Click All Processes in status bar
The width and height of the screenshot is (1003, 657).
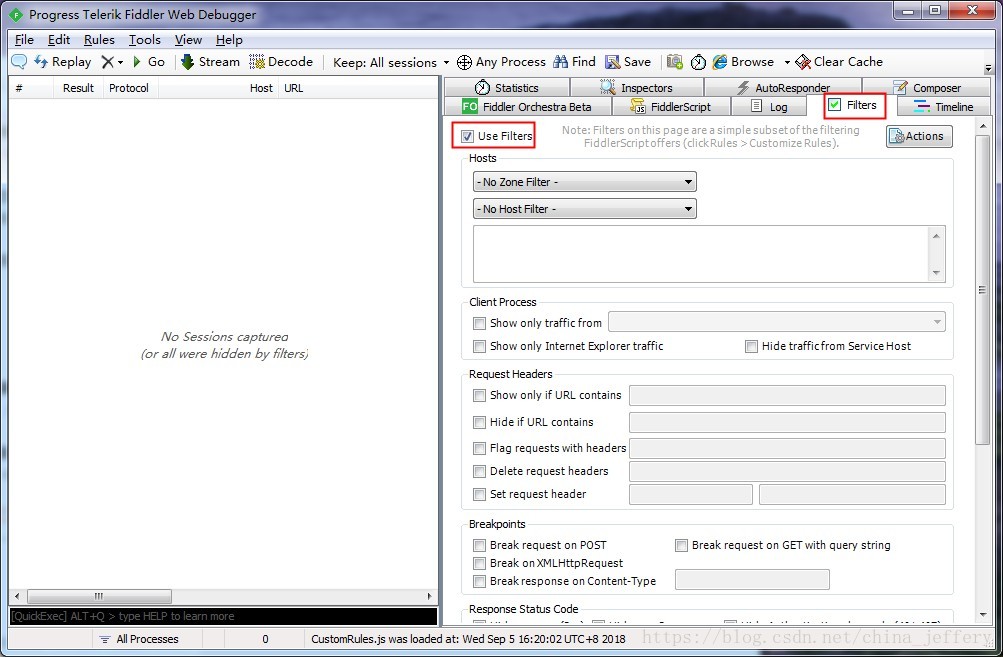click(139, 639)
